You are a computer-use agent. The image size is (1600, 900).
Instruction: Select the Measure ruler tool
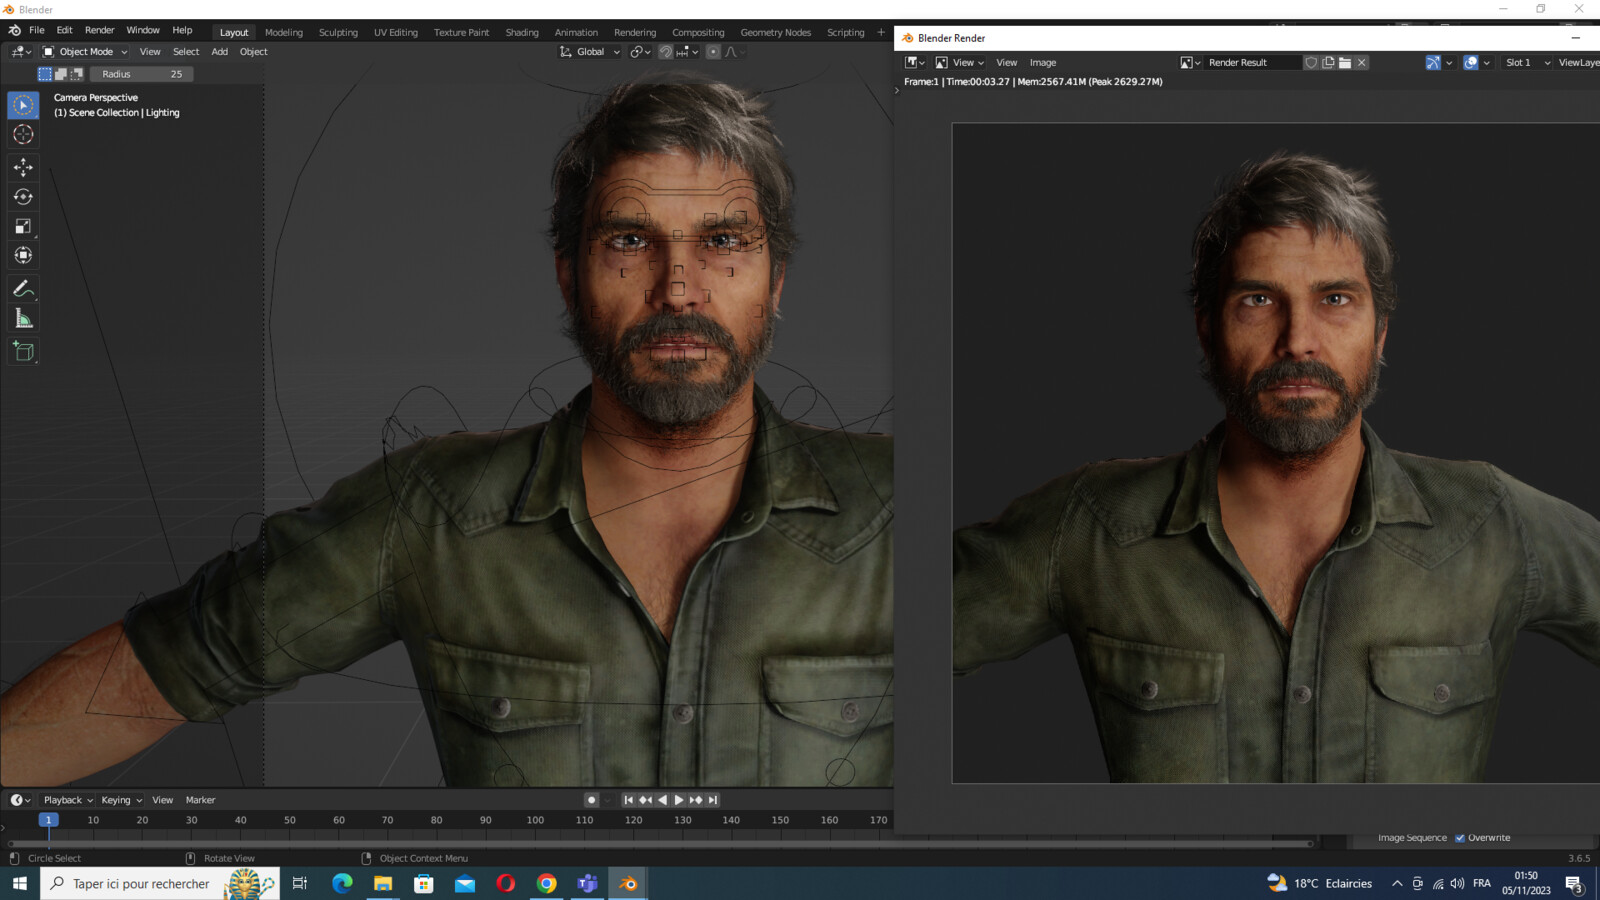[x=23, y=319]
